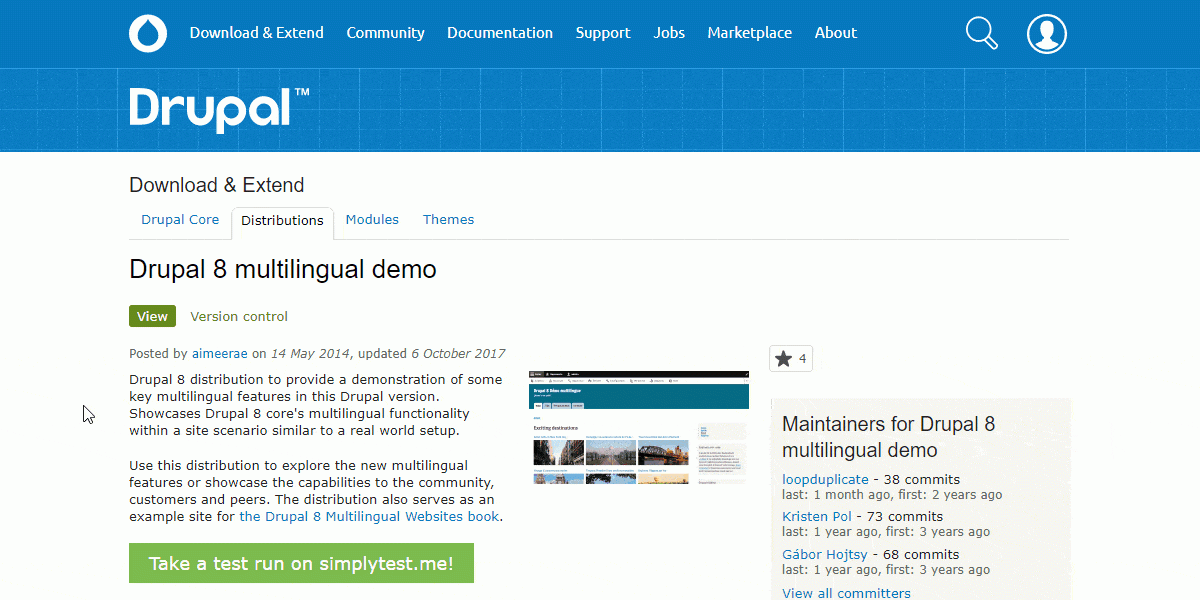Open About in the top navigation
This screenshot has width=1200, height=600.
click(x=836, y=33)
